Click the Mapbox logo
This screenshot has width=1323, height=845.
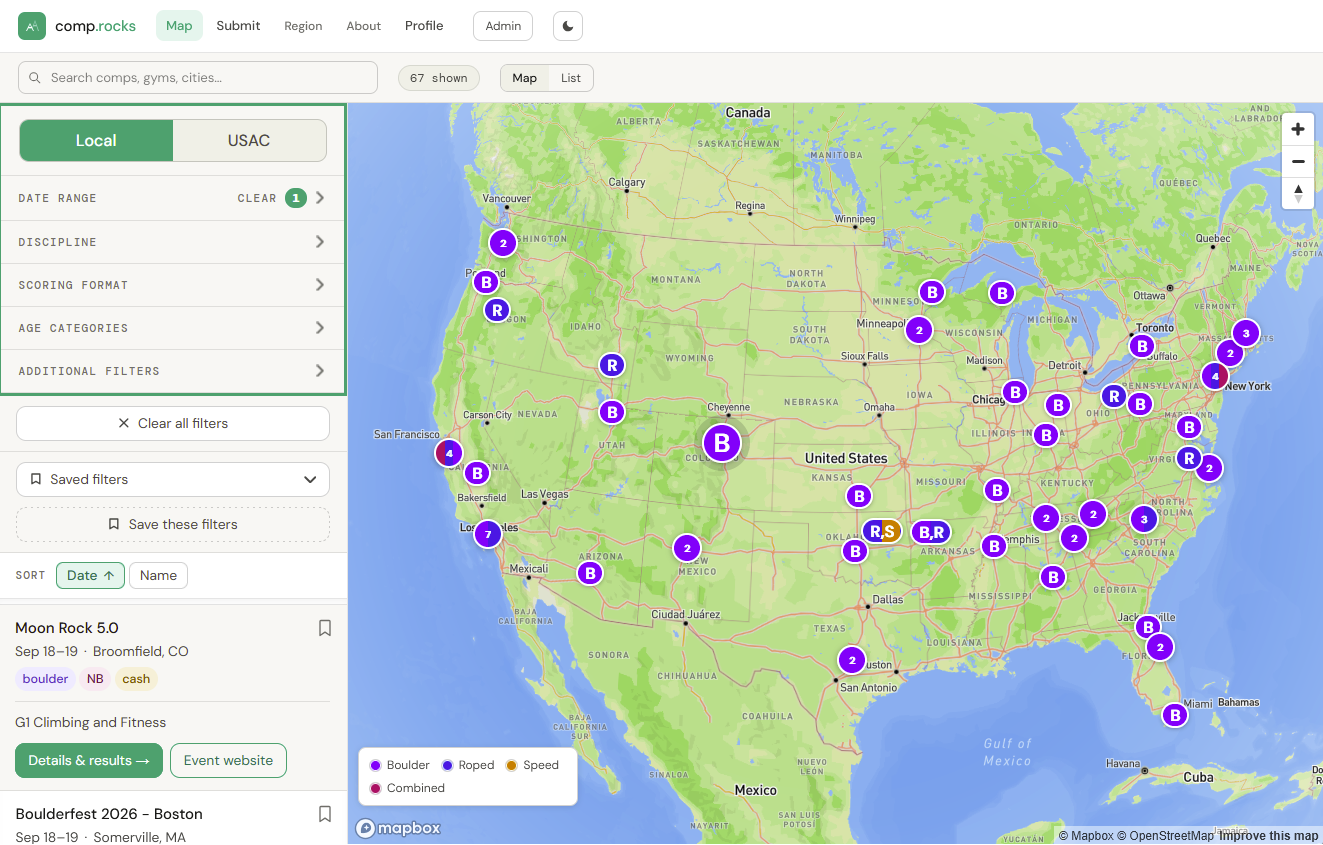click(x=398, y=828)
